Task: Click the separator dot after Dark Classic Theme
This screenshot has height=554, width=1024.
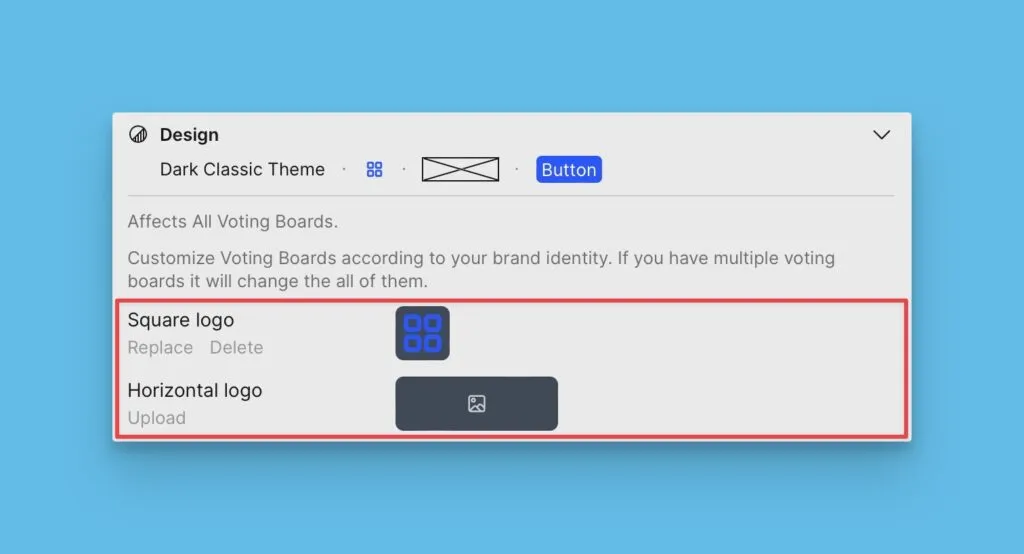Action: click(x=344, y=170)
